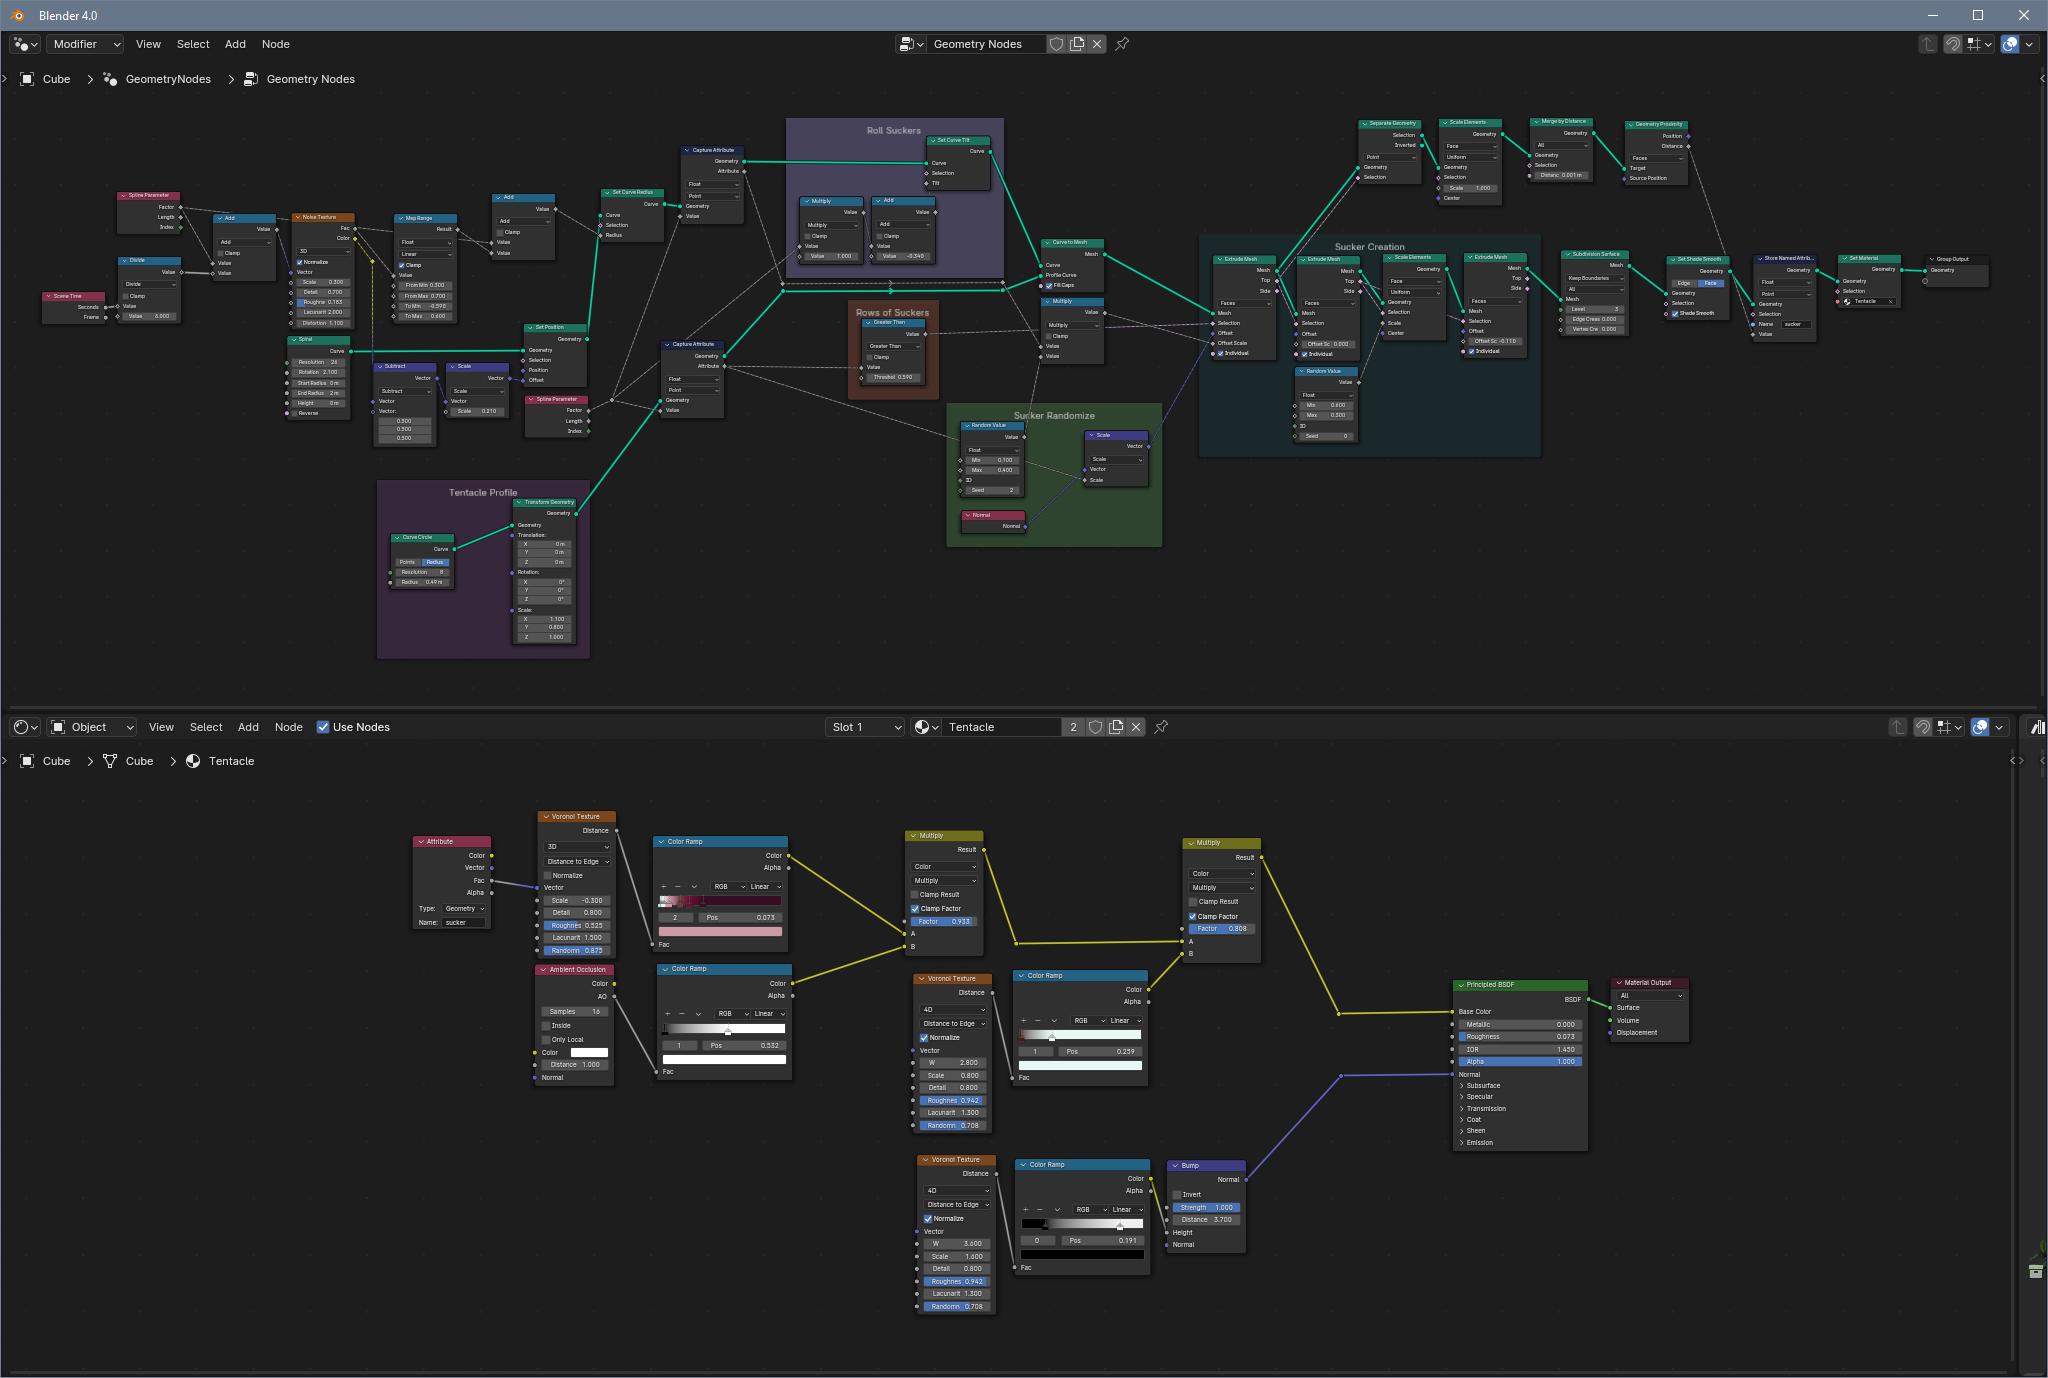Toggle overlays in geometry node editor

click(2010, 44)
